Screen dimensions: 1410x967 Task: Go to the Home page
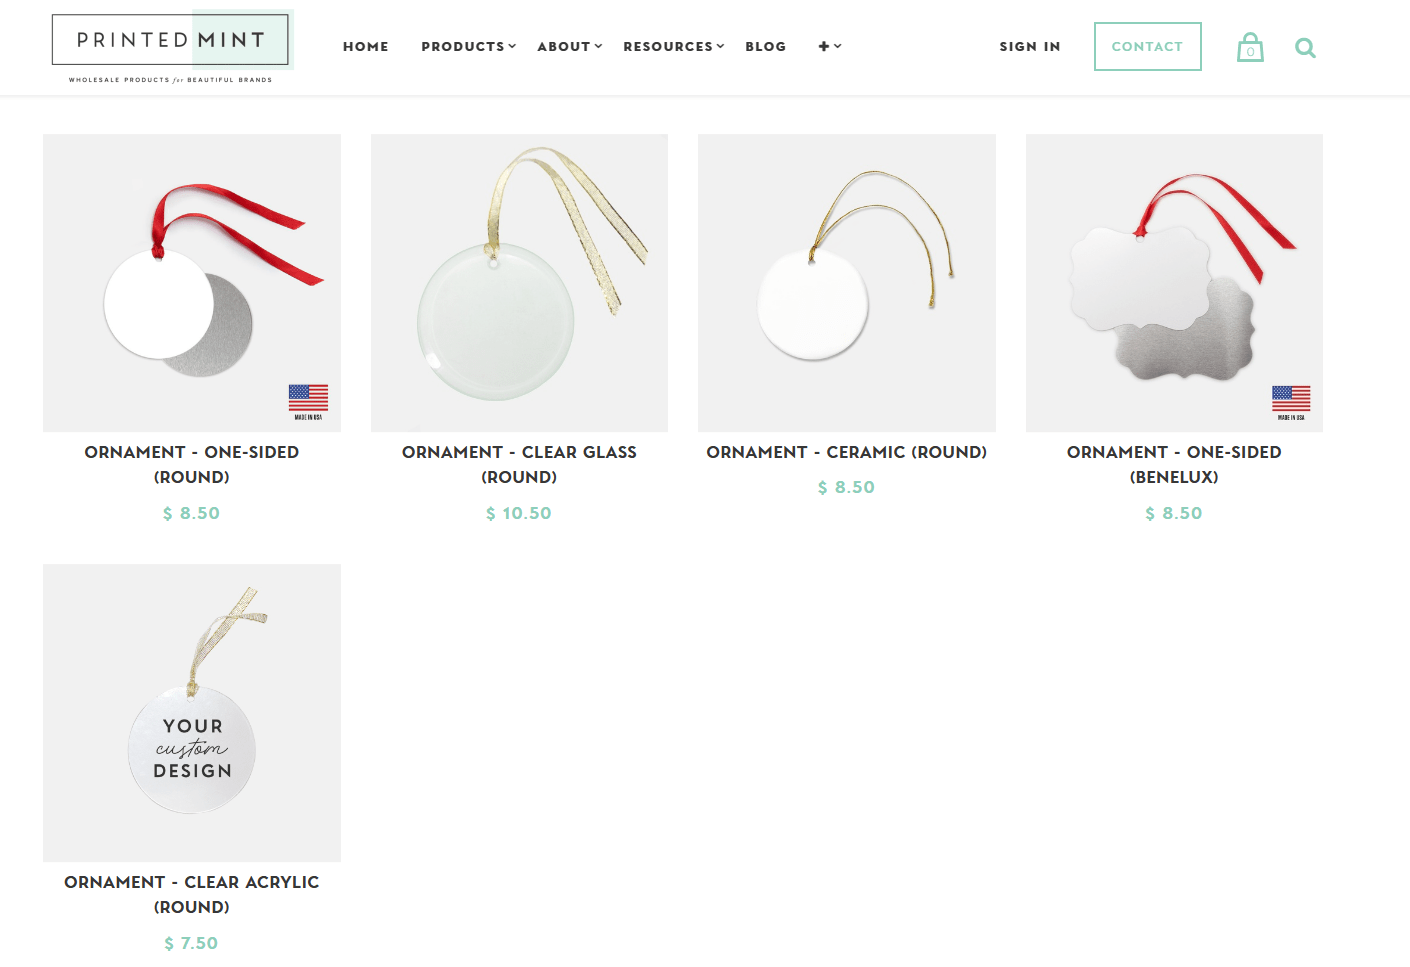click(366, 46)
